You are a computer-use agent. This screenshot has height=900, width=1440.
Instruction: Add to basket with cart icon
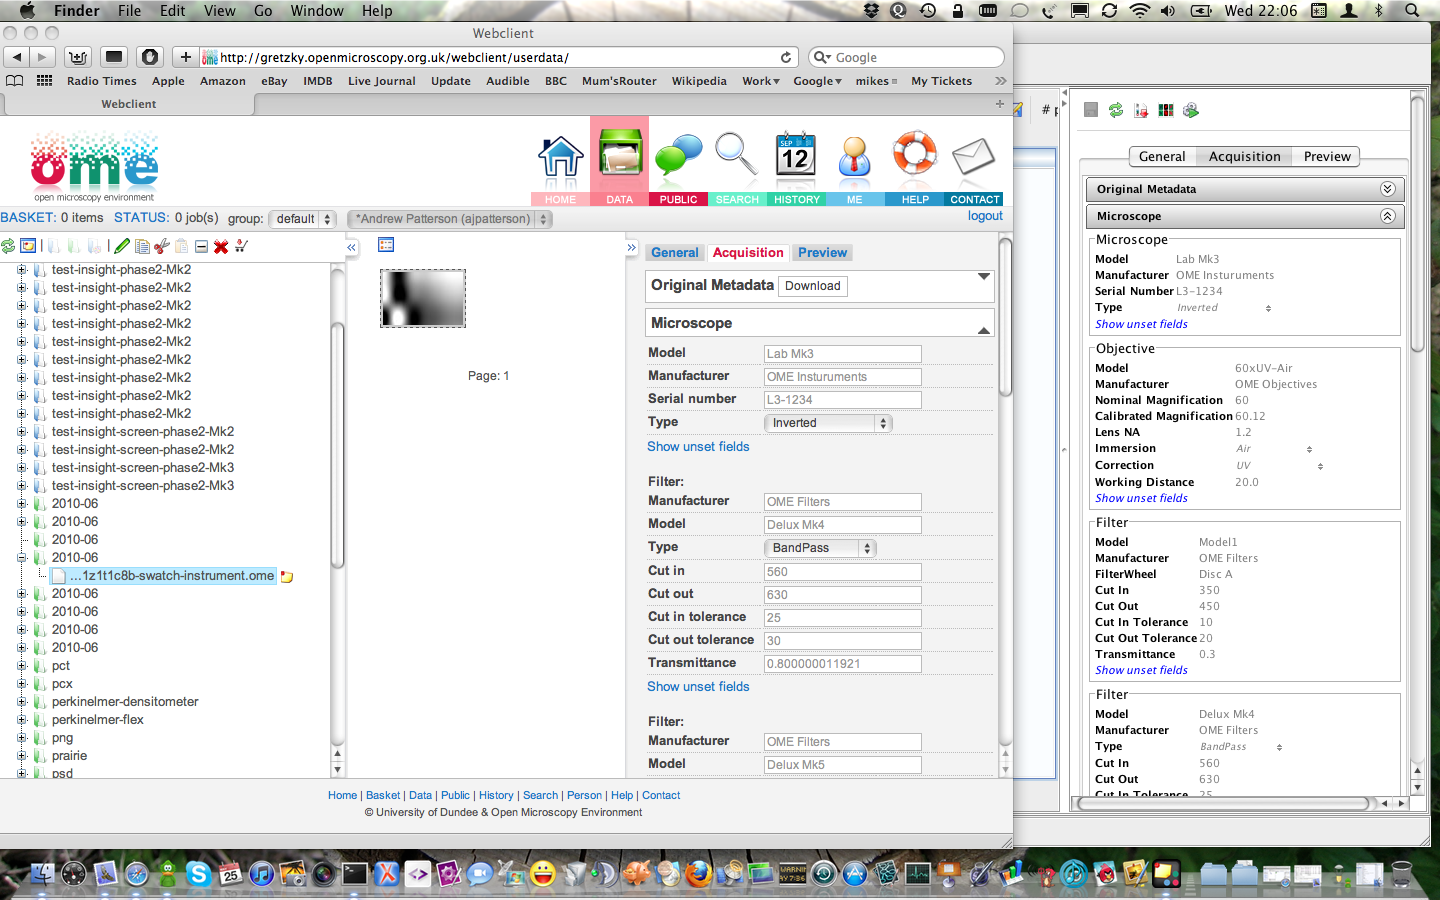pyautogui.click(x=241, y=246)
